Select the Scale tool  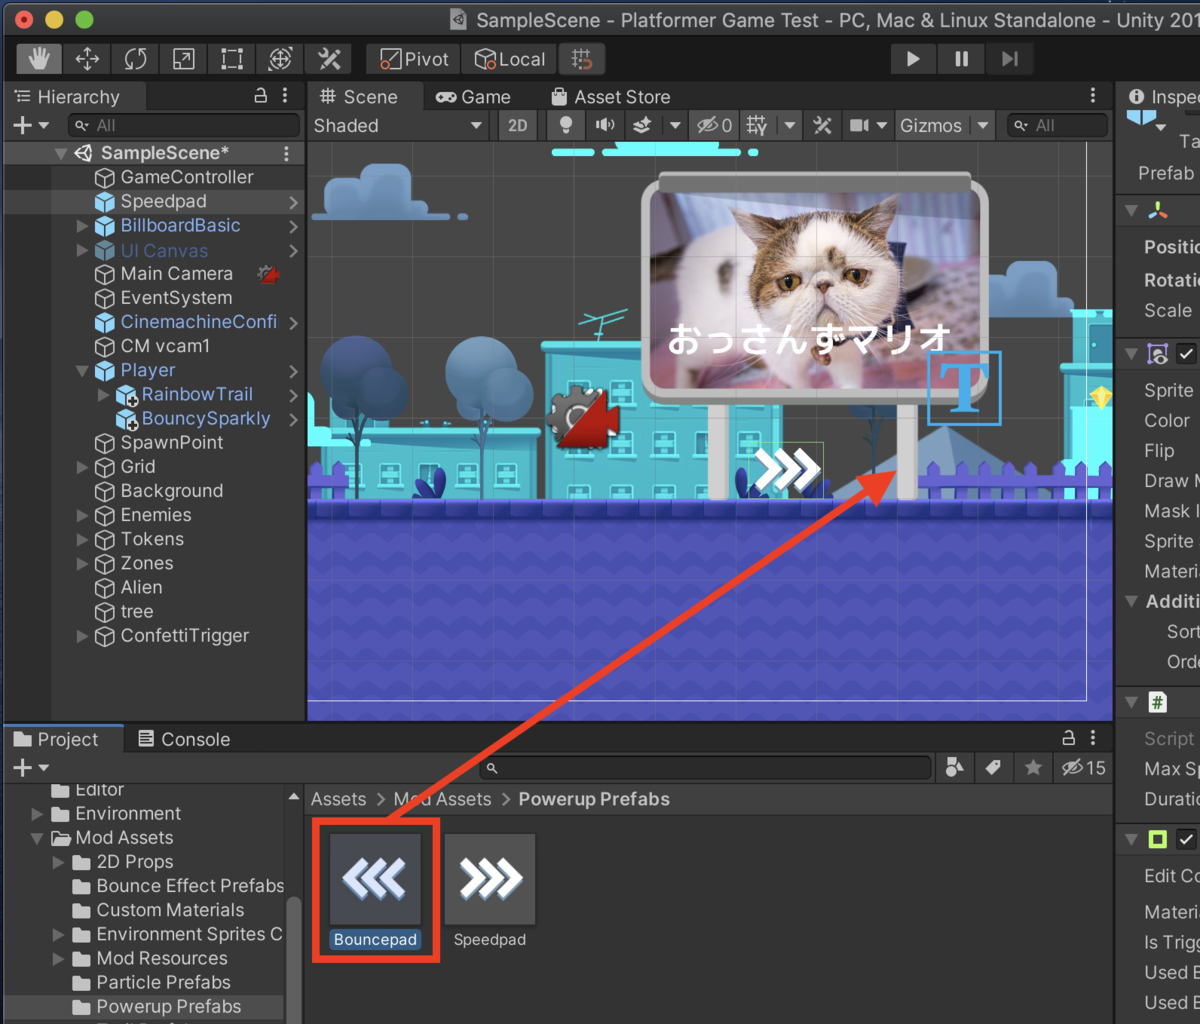183,60
